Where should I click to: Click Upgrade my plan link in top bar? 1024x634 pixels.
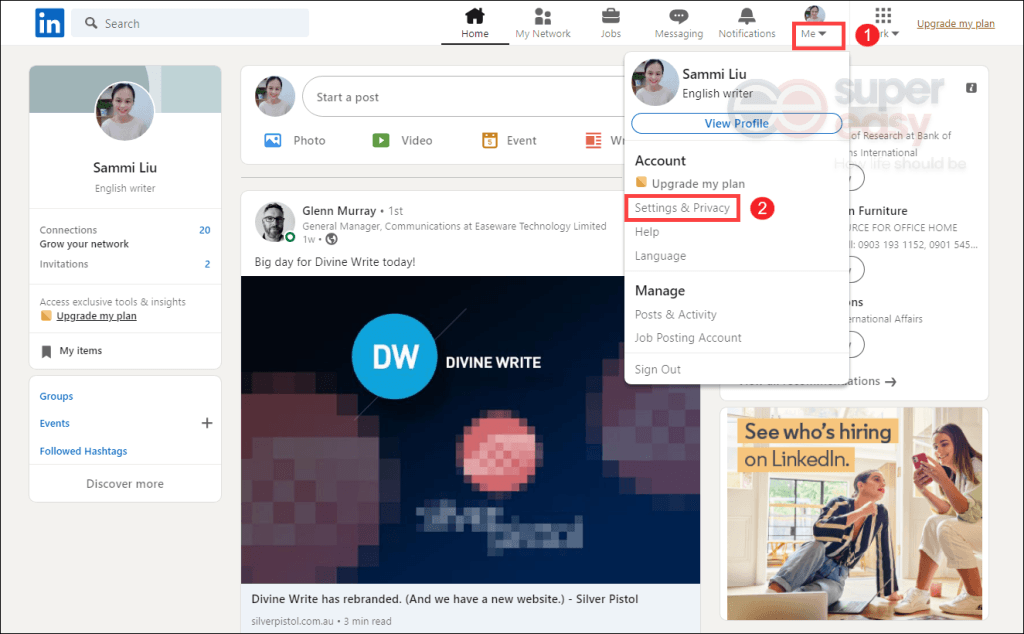point(955,24)
